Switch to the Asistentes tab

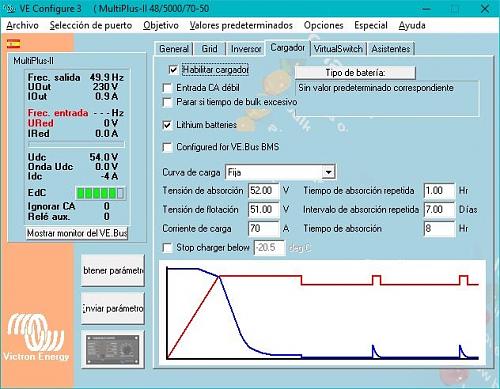[391, 49]
